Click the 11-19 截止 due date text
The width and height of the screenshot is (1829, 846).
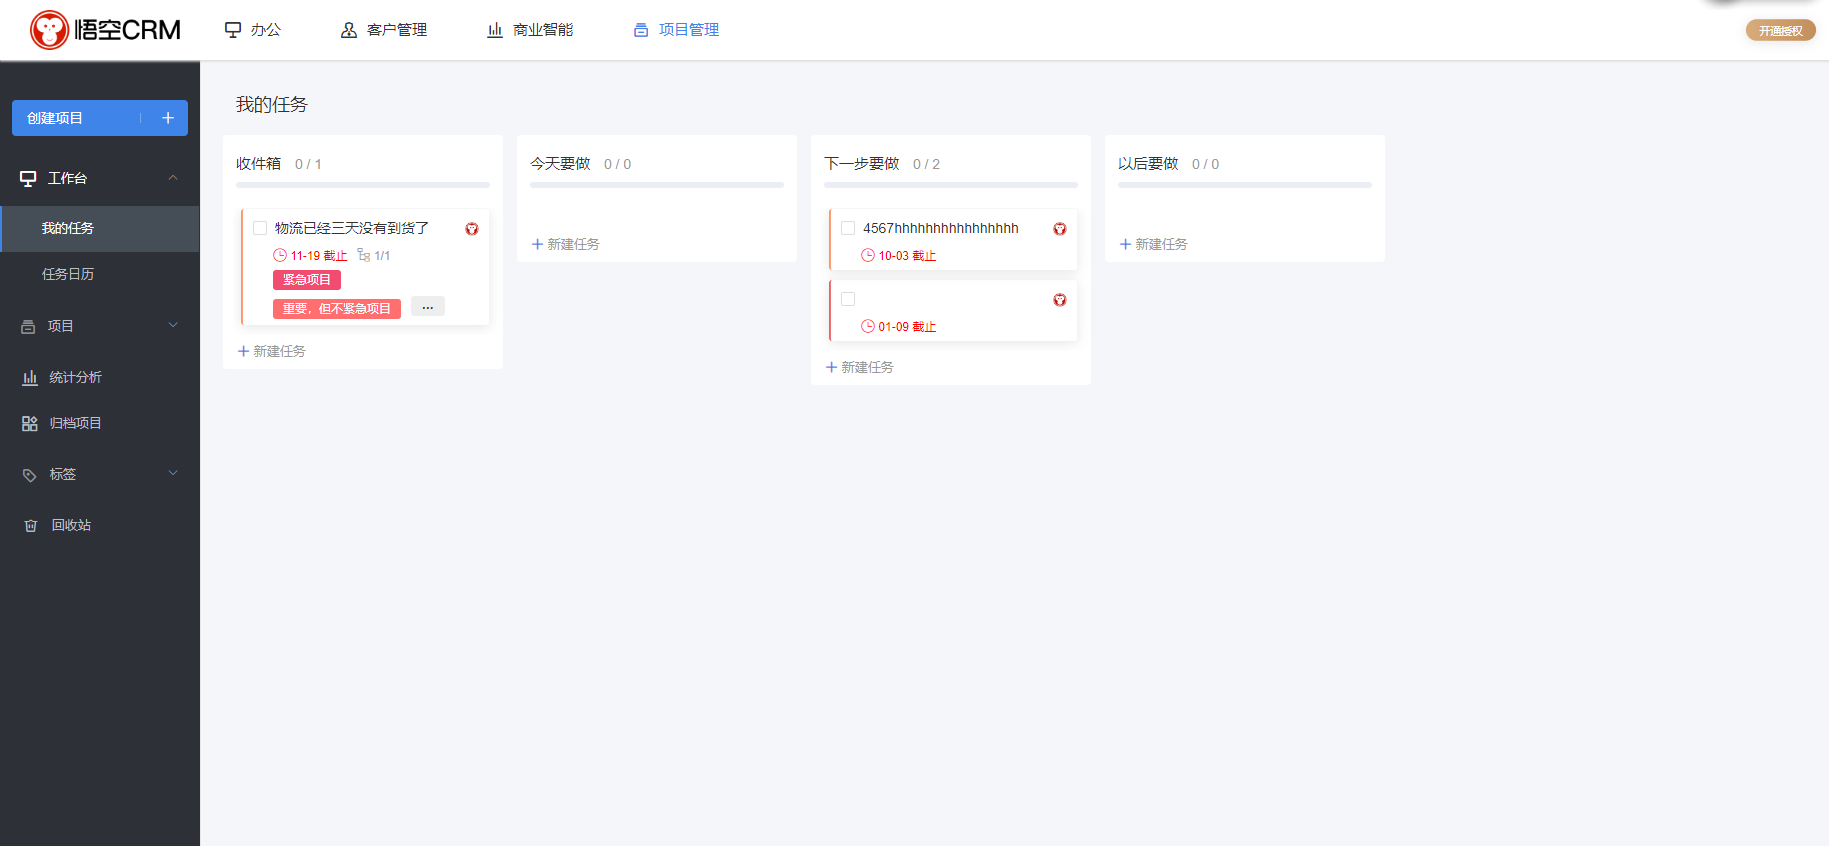[x=319, y=256]
